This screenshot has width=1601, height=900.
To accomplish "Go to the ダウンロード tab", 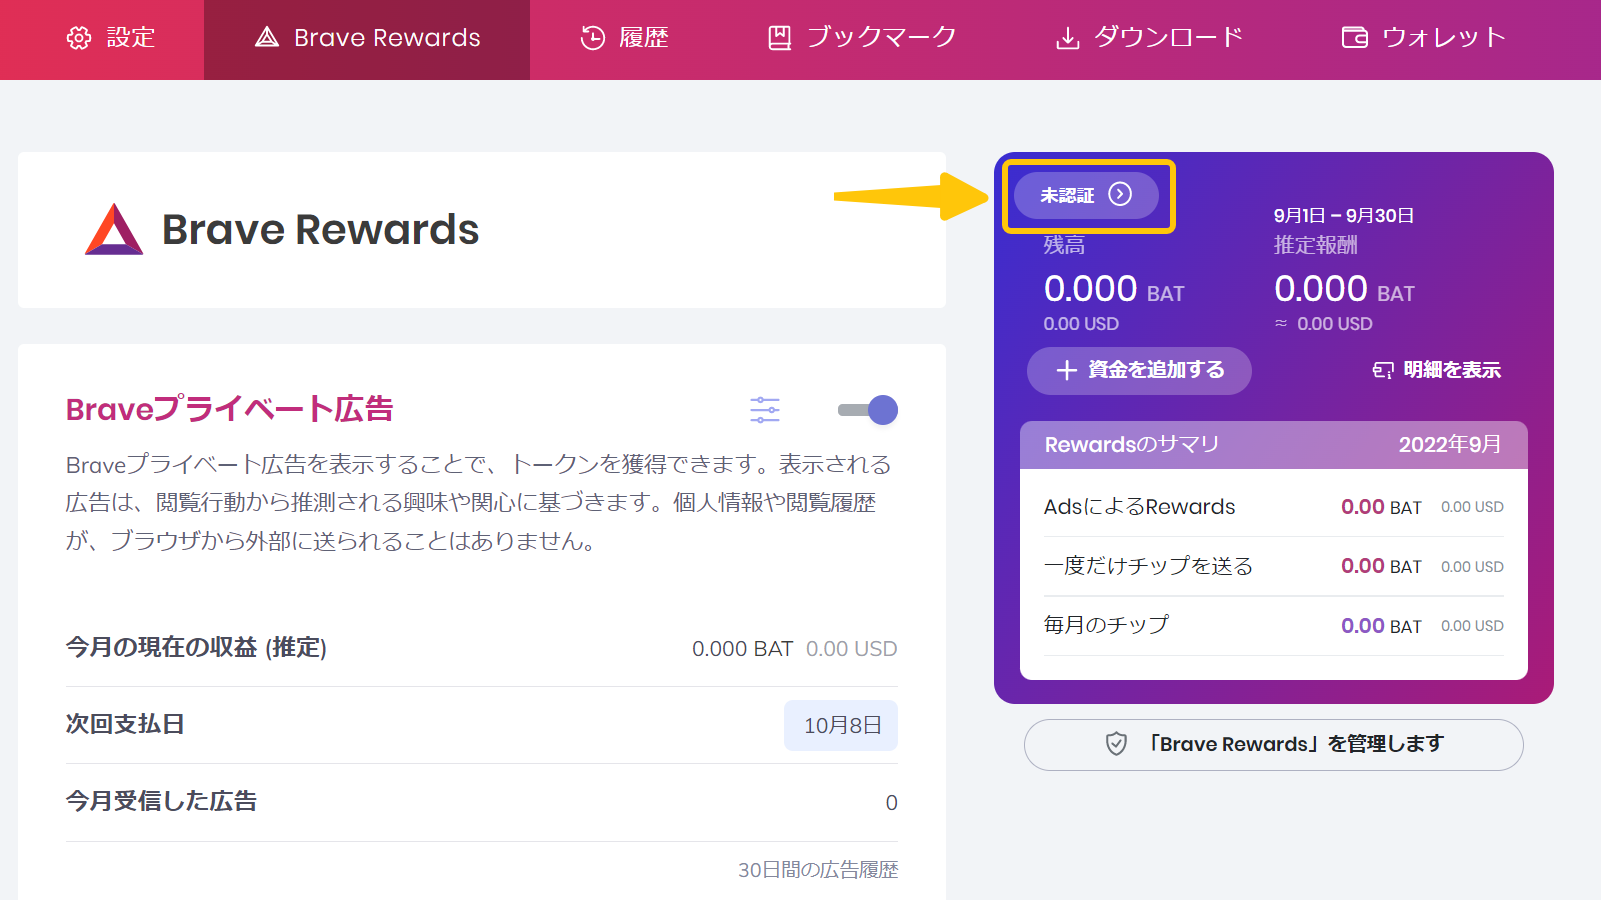I will (x=1149, y=38).
